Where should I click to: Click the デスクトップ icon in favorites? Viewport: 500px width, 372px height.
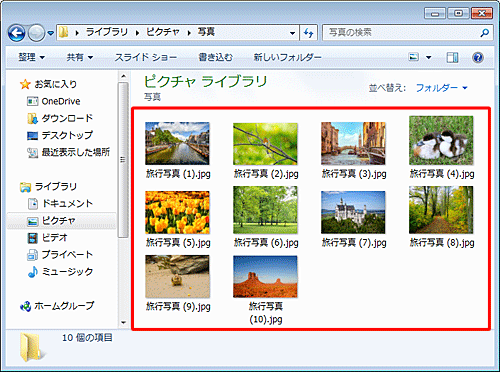click(32, 136)
